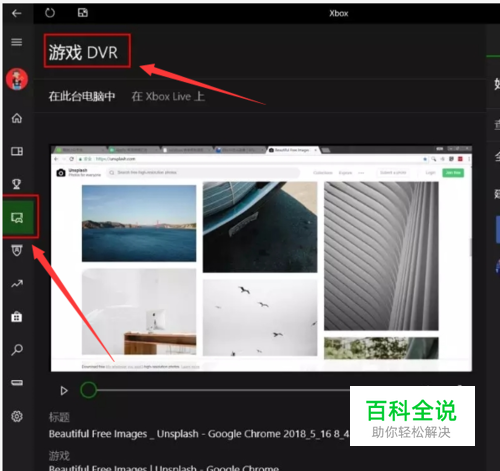Click the clip title text Beautiful Free Images

click(x=199, y=434)
